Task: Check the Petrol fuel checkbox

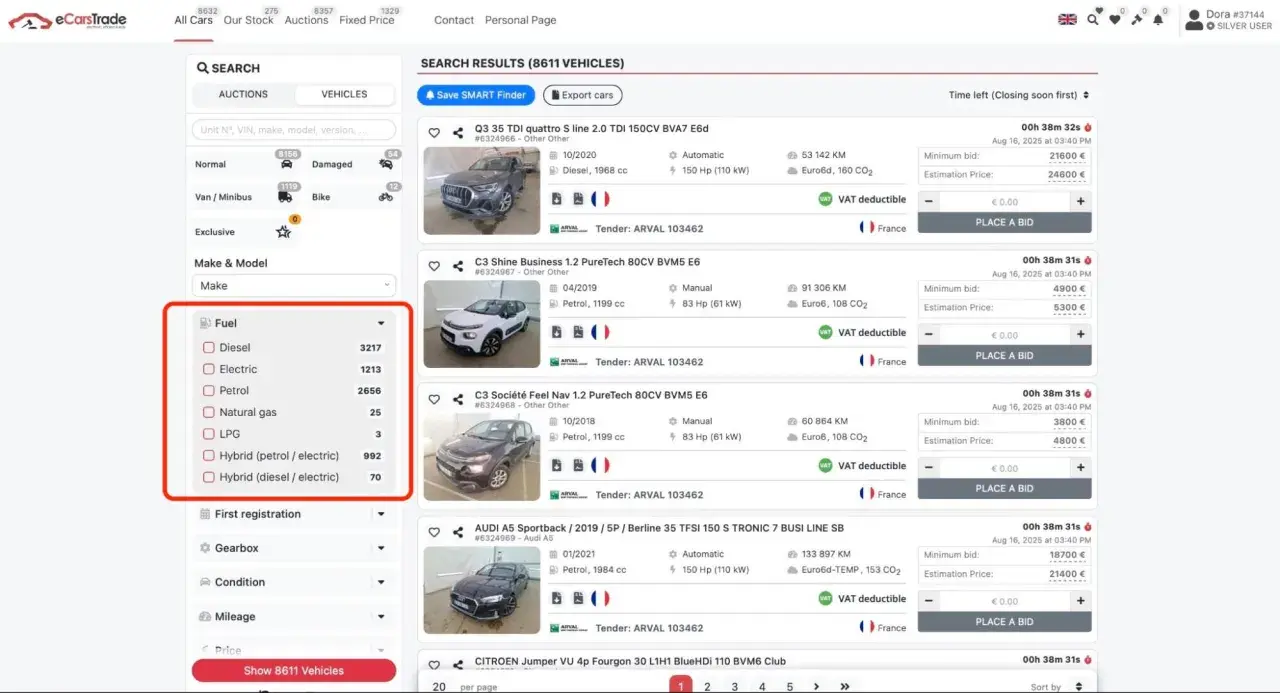Action: coord(209,391)
